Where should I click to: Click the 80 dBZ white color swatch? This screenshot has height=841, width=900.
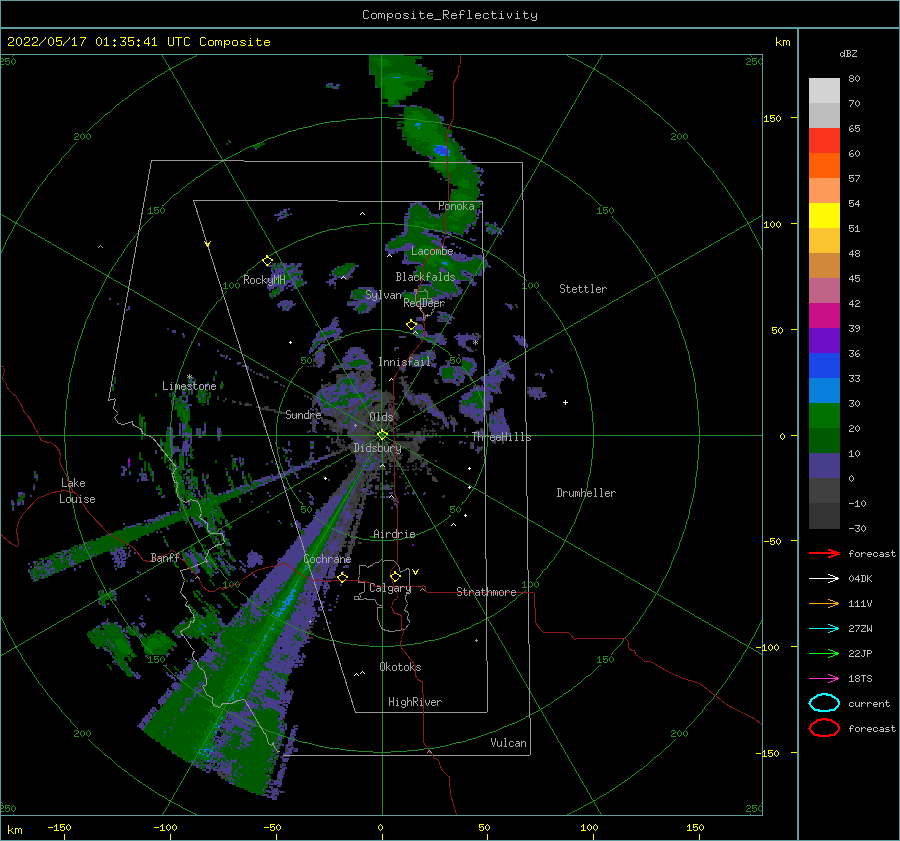tap(824, 90)
